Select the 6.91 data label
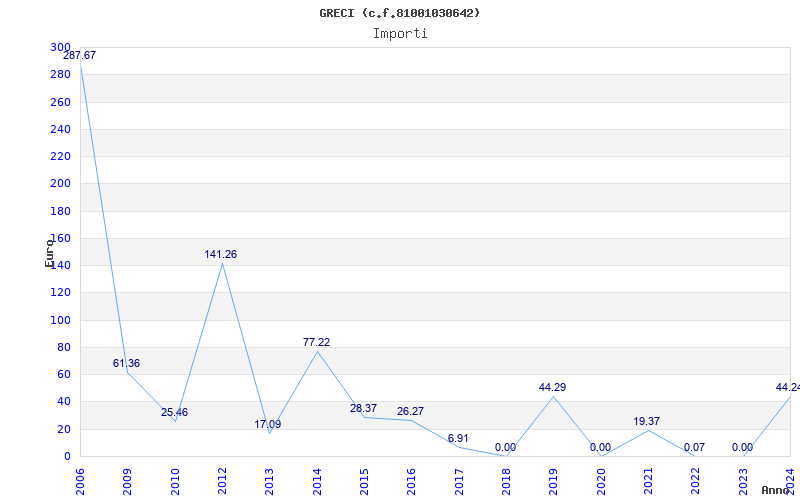 coord(458,438)
